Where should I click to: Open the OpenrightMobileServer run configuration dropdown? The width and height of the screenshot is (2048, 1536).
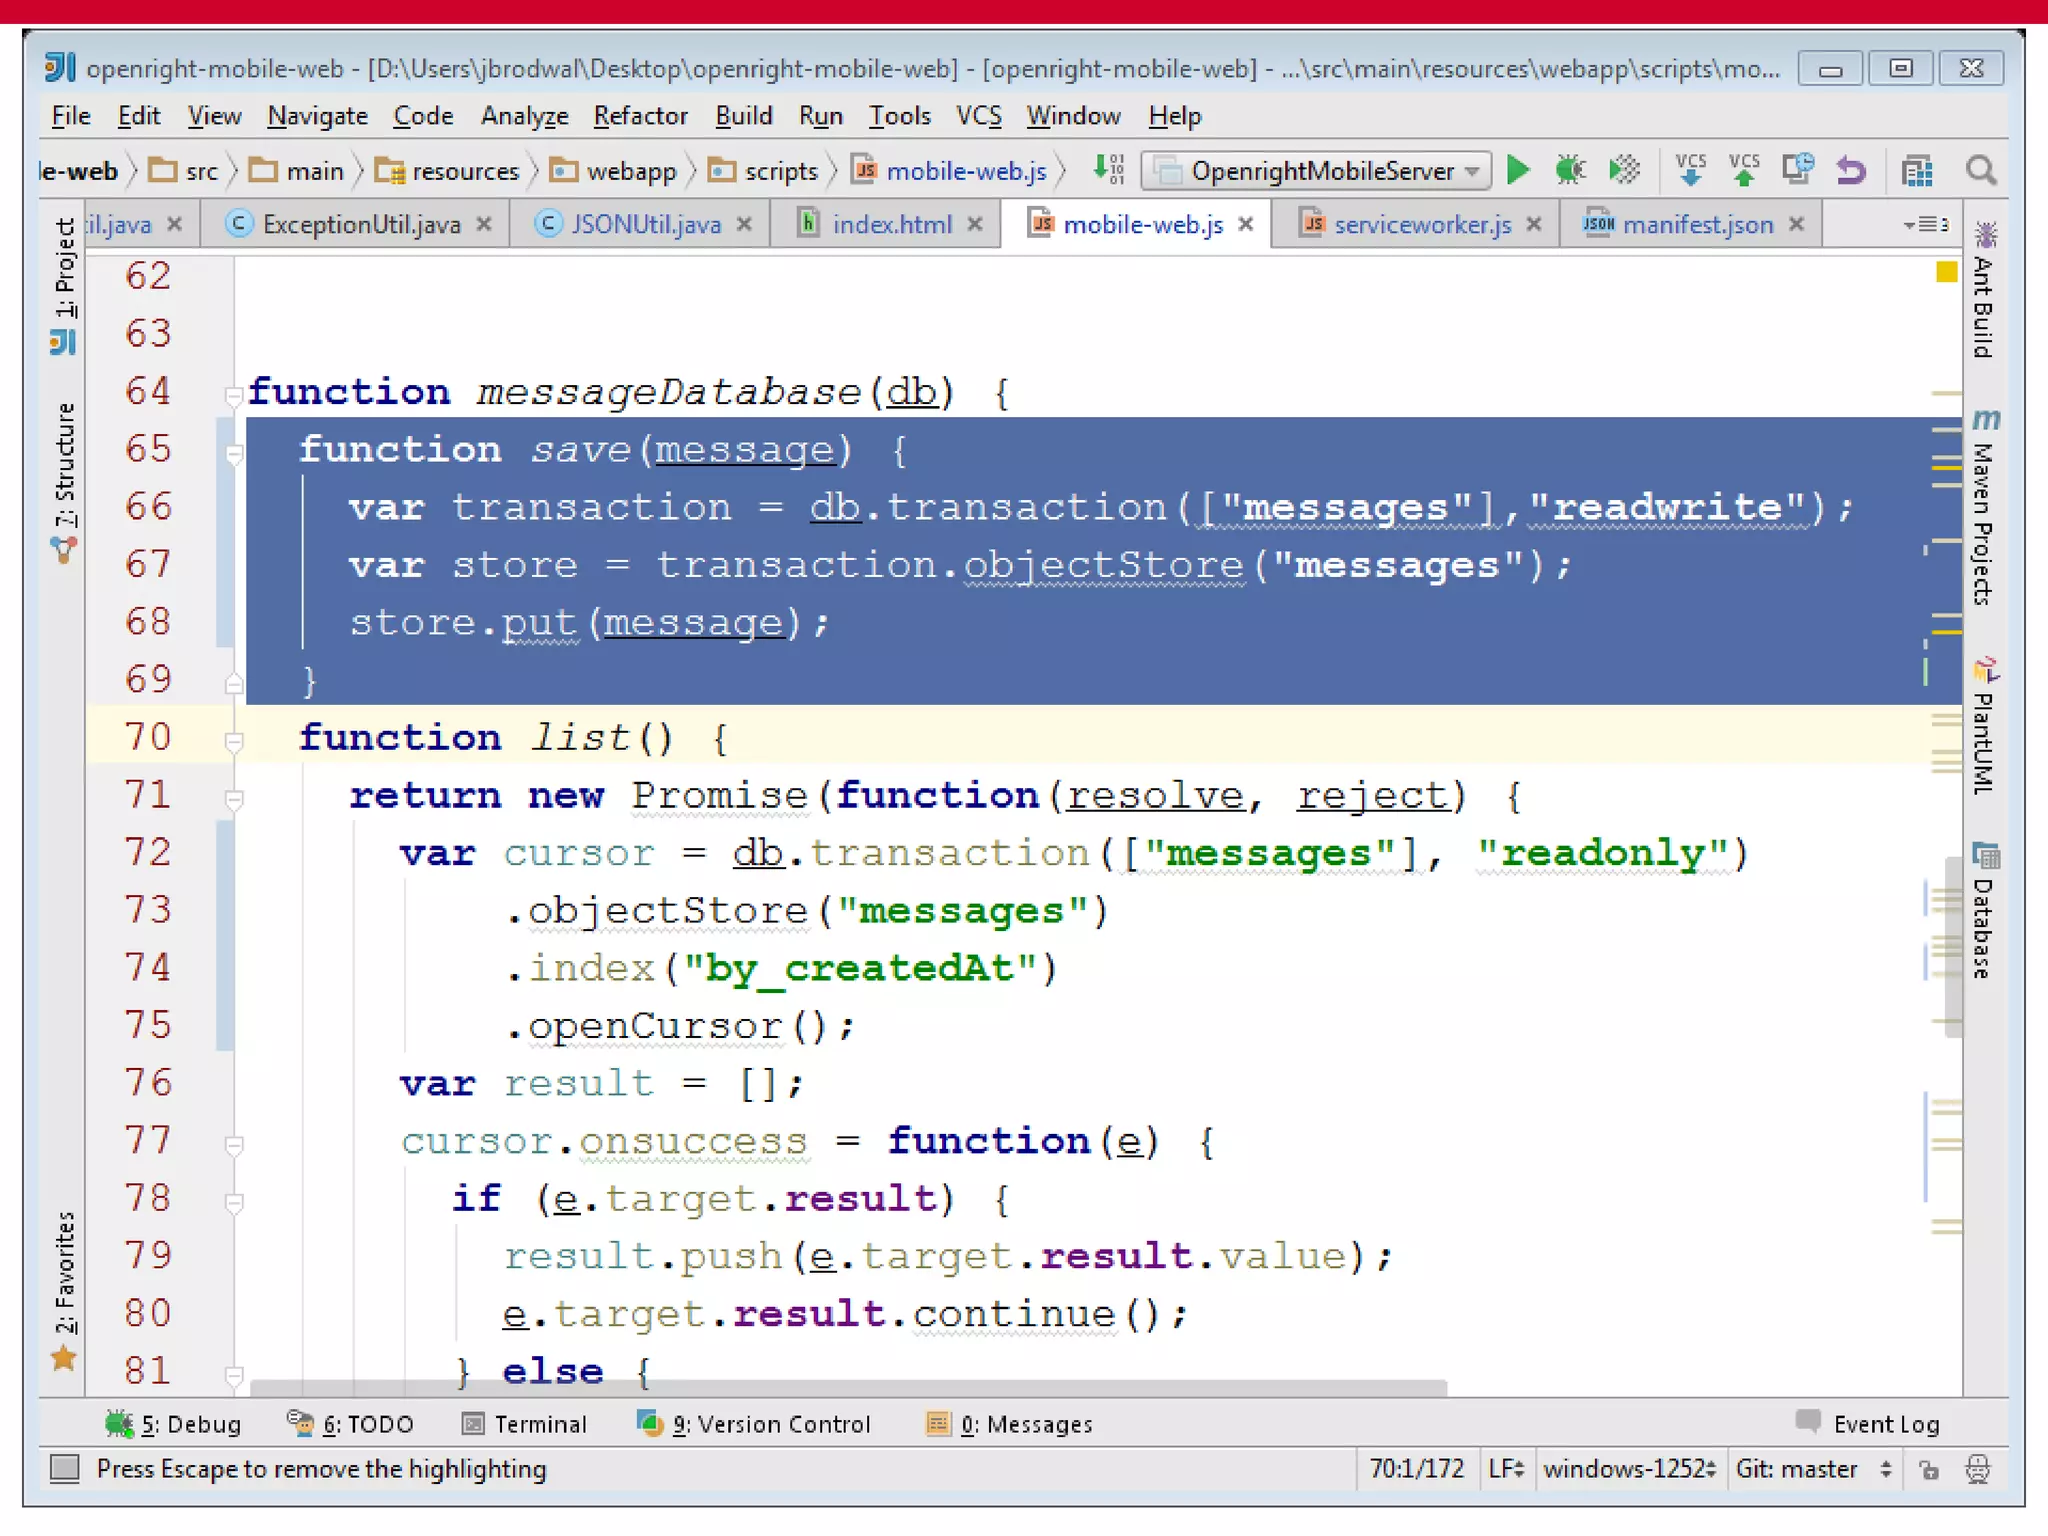(1472, 171)
